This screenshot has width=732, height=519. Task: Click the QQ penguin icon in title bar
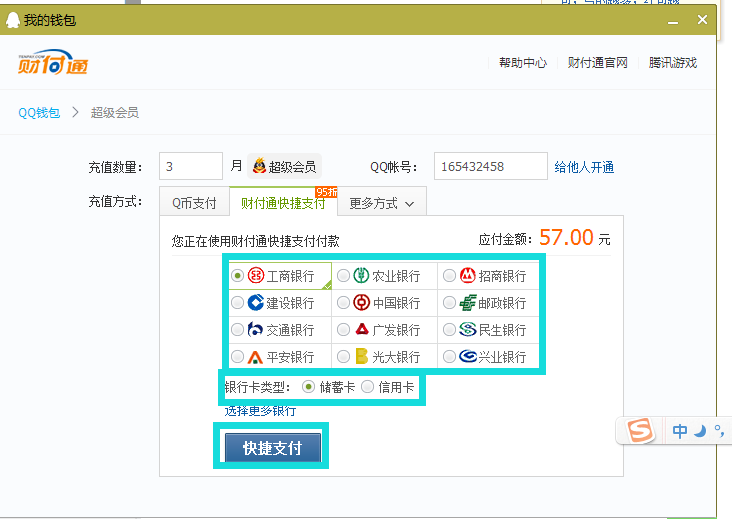pyautogui.click(x=13, y=20)
